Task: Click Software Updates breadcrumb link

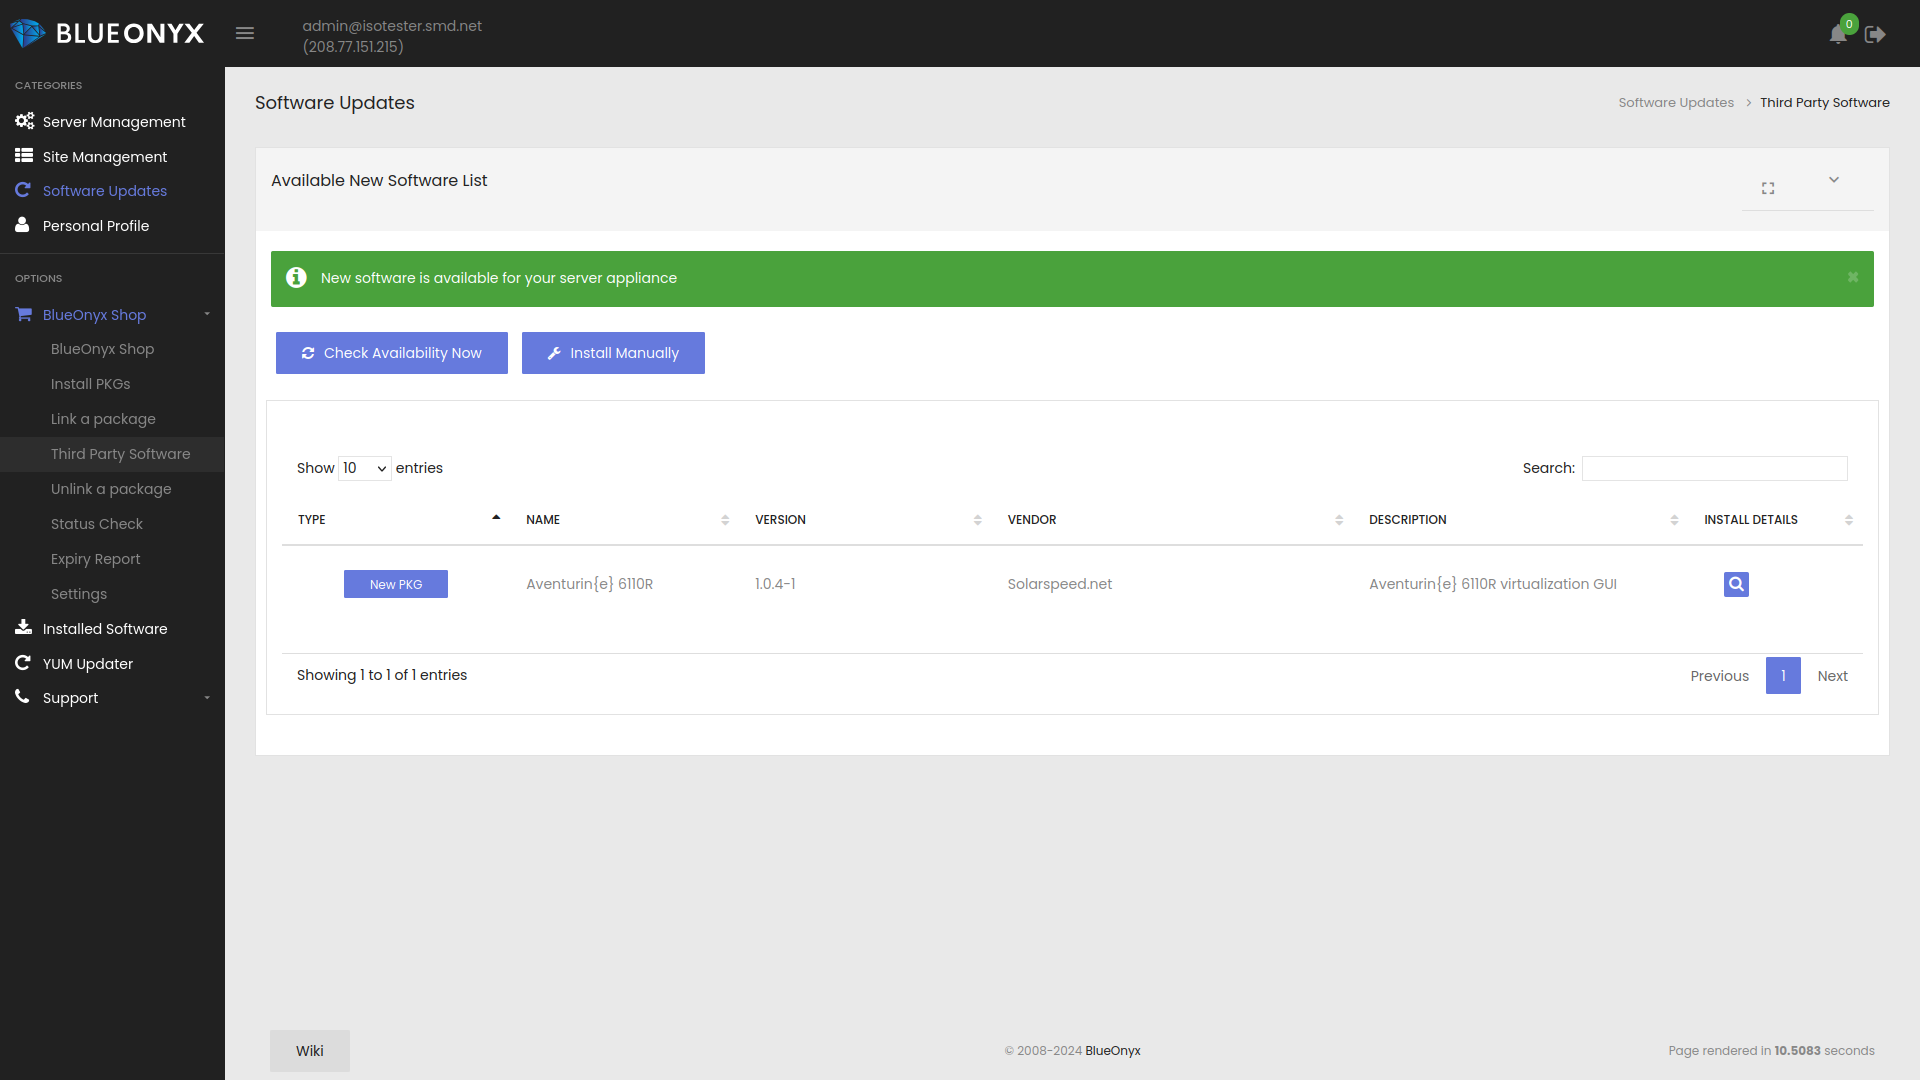Action: pos(1676,102)
